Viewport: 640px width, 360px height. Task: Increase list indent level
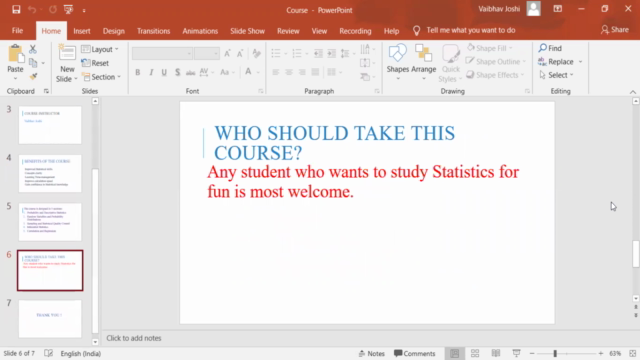click(331, 53)
